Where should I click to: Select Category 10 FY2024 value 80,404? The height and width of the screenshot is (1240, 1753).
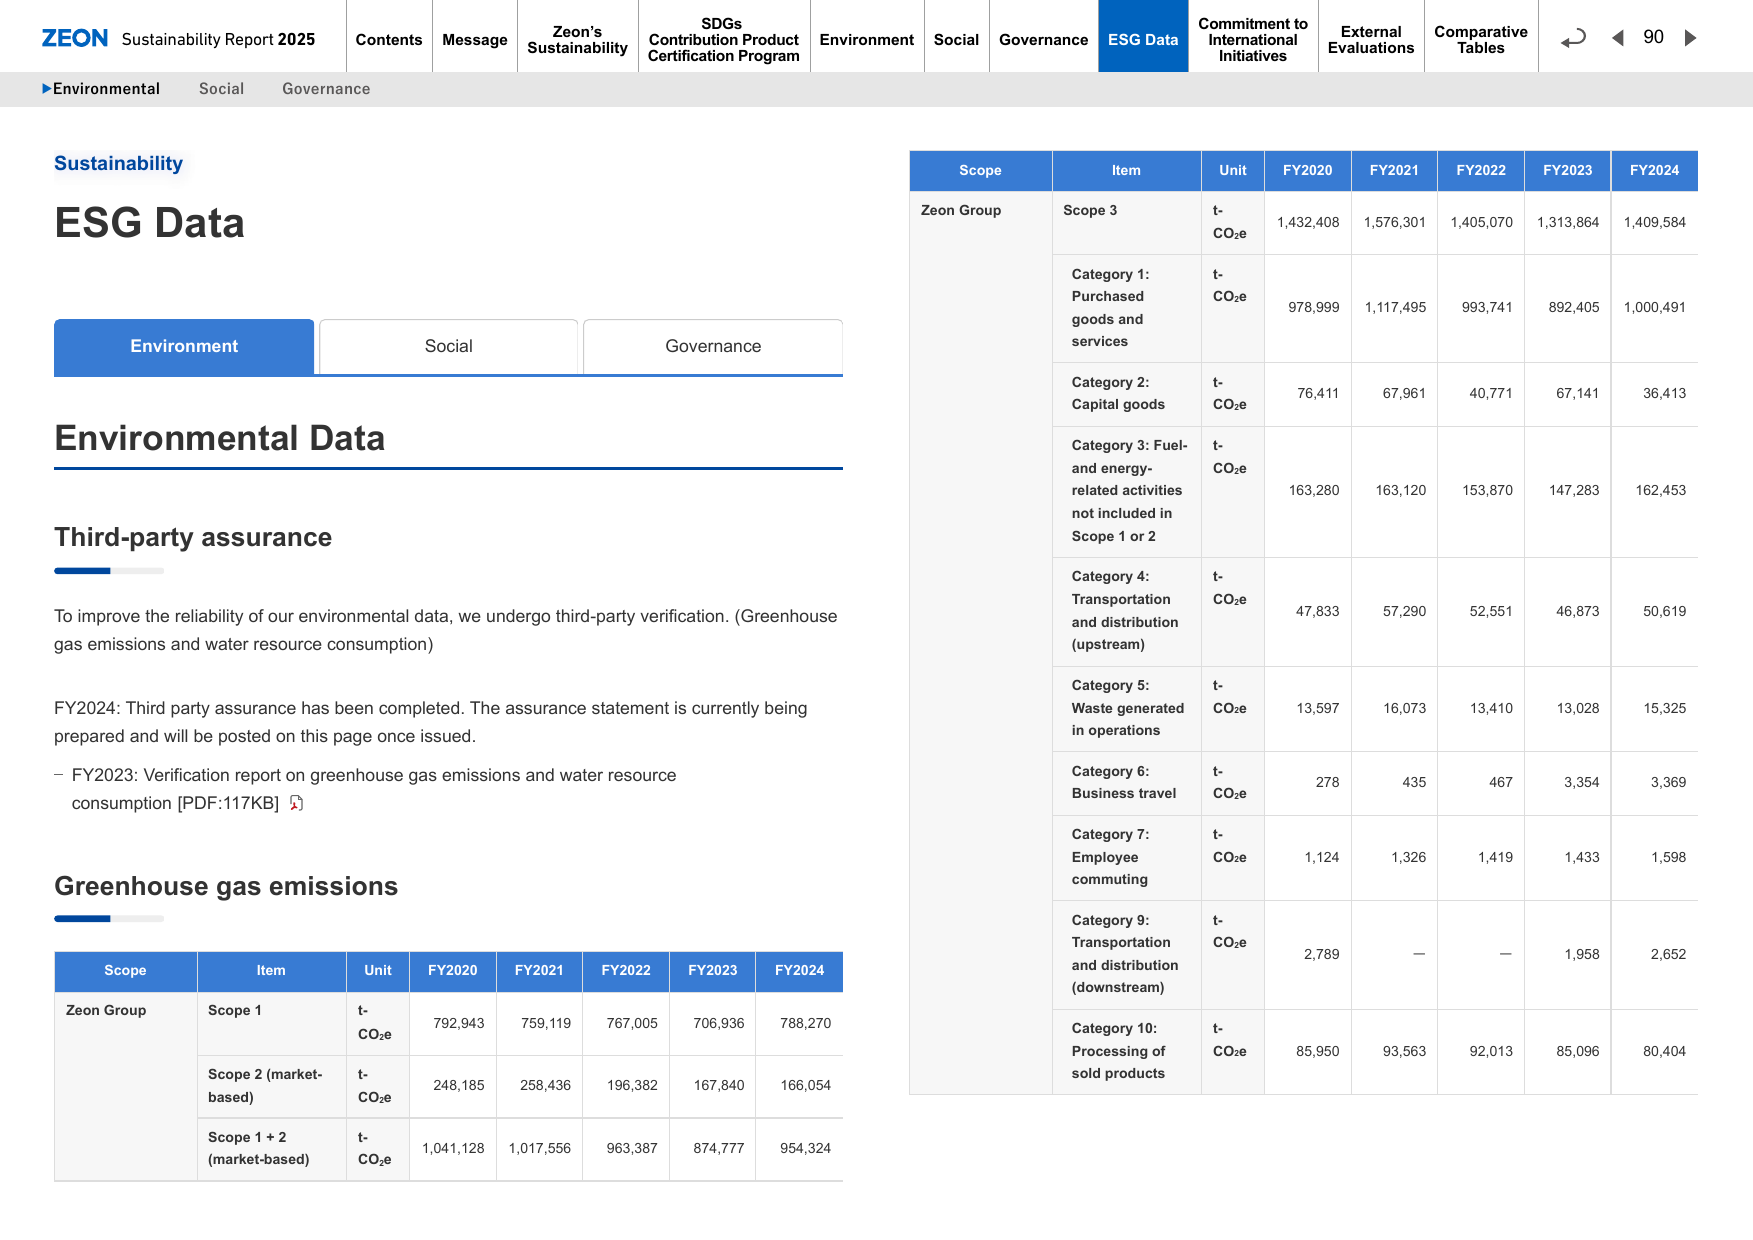(x=1664, y=1051)
